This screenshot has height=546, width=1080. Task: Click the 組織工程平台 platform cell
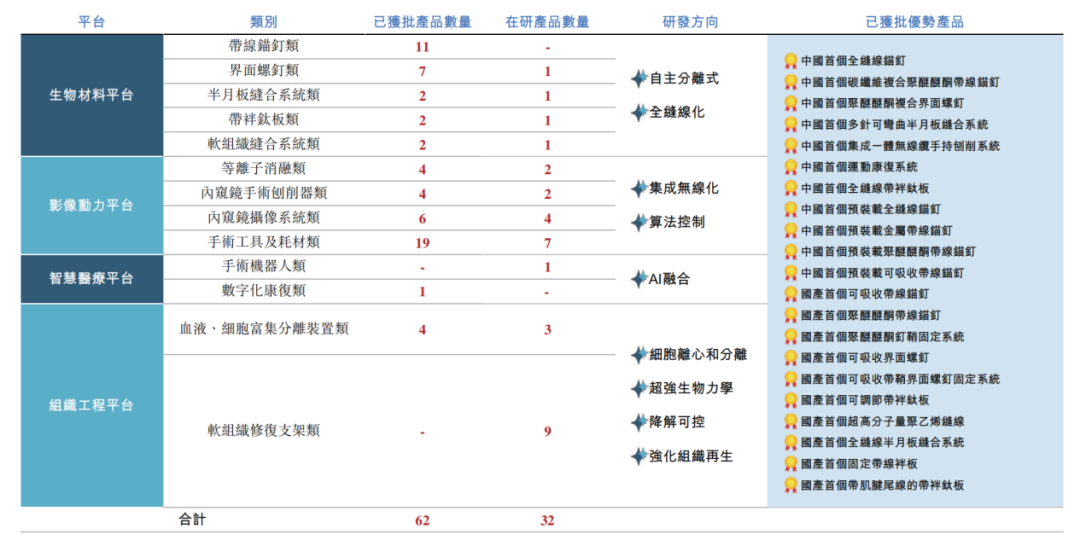(91, 405)
